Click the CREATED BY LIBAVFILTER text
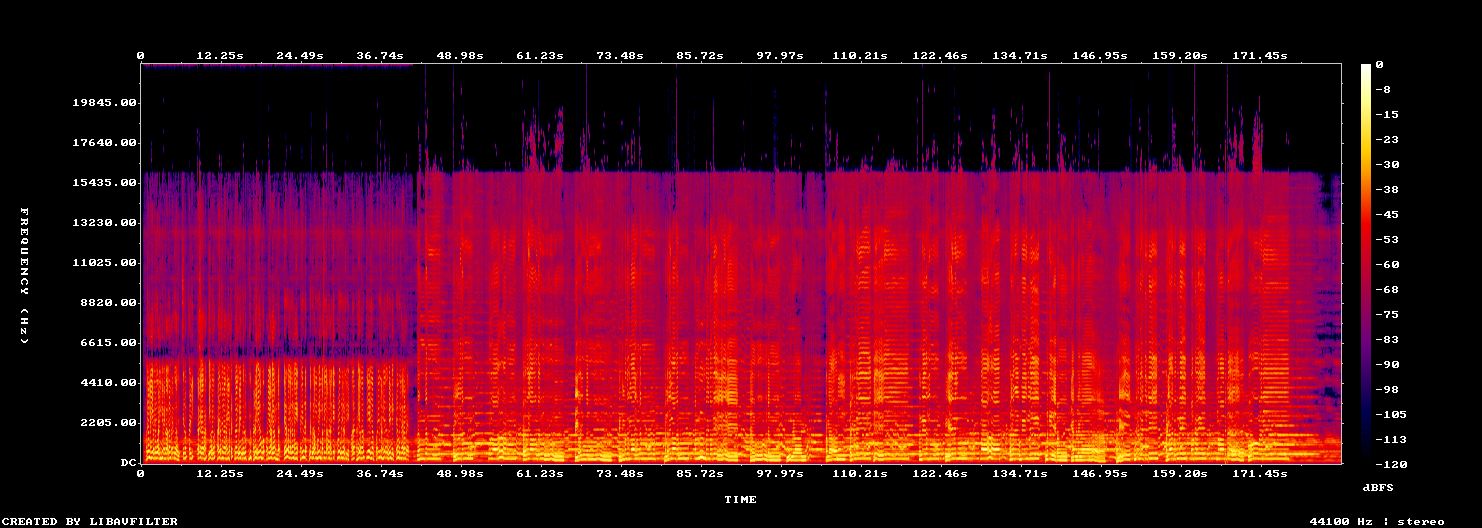The width and height of the screenshot is (1482, 528). click(x=91, y=521)
